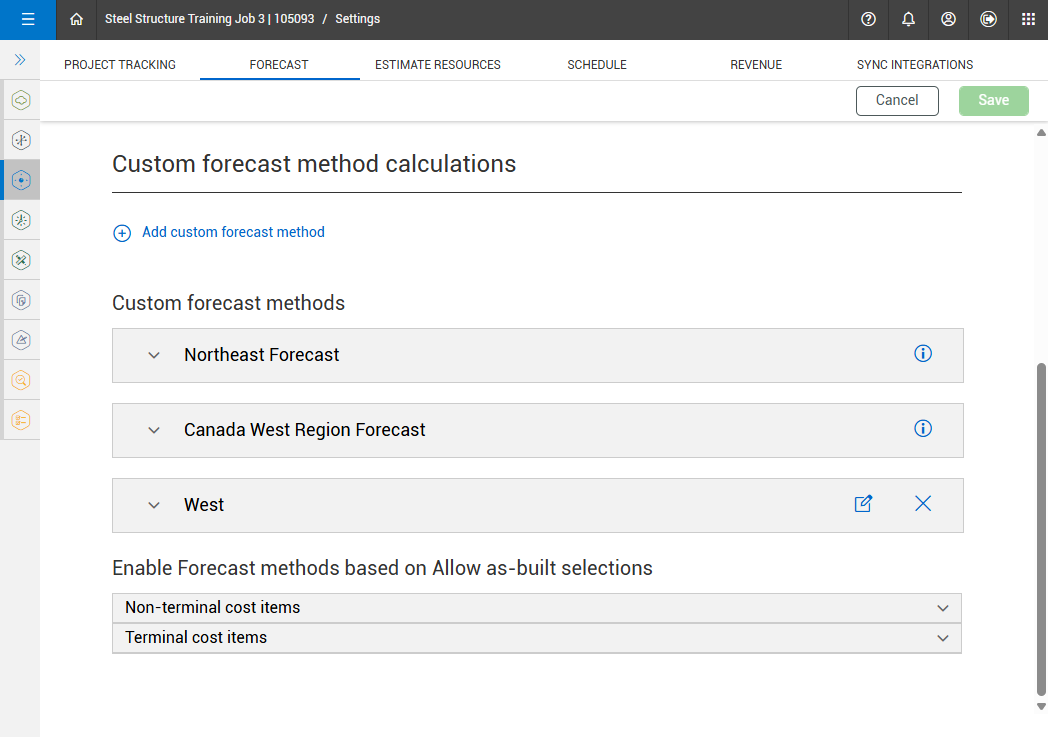The height and width of the screenshot is (737, 1048).
Task: Click the info icon for Northeast Forecast
Action: tap(923, 354)
